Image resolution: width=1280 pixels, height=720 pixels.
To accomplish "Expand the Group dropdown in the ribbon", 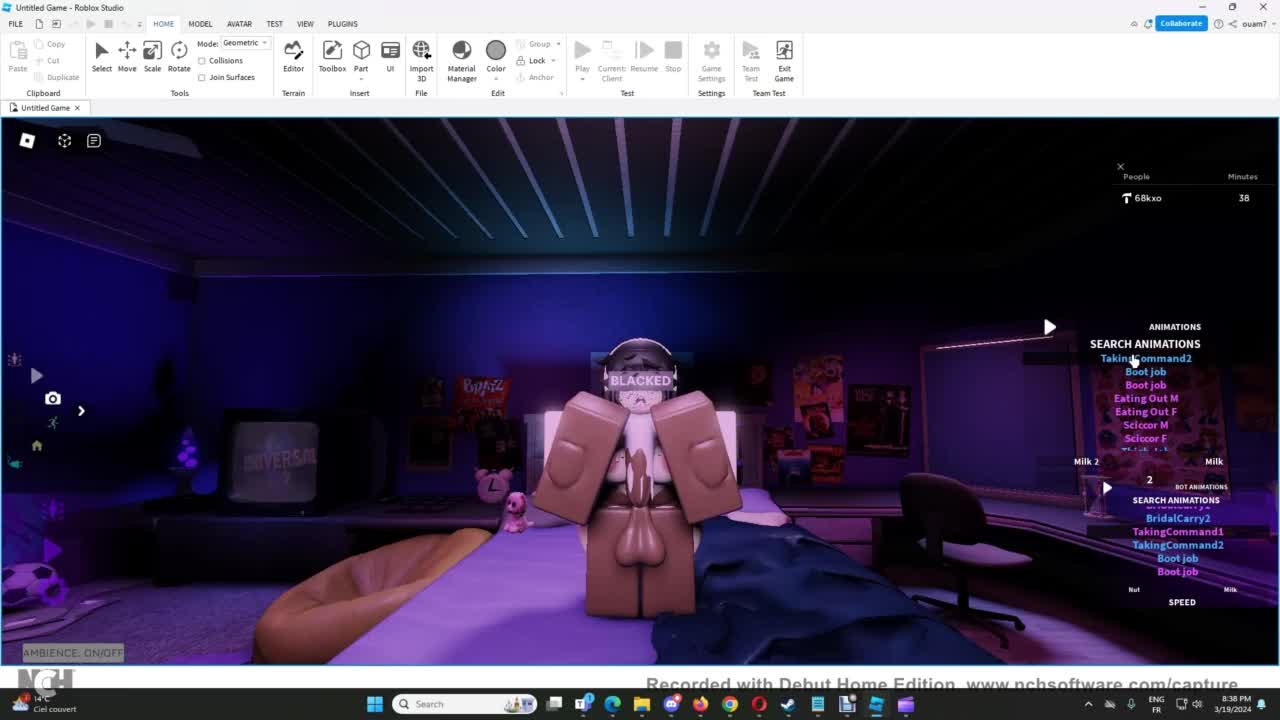I will coord(557,44).
